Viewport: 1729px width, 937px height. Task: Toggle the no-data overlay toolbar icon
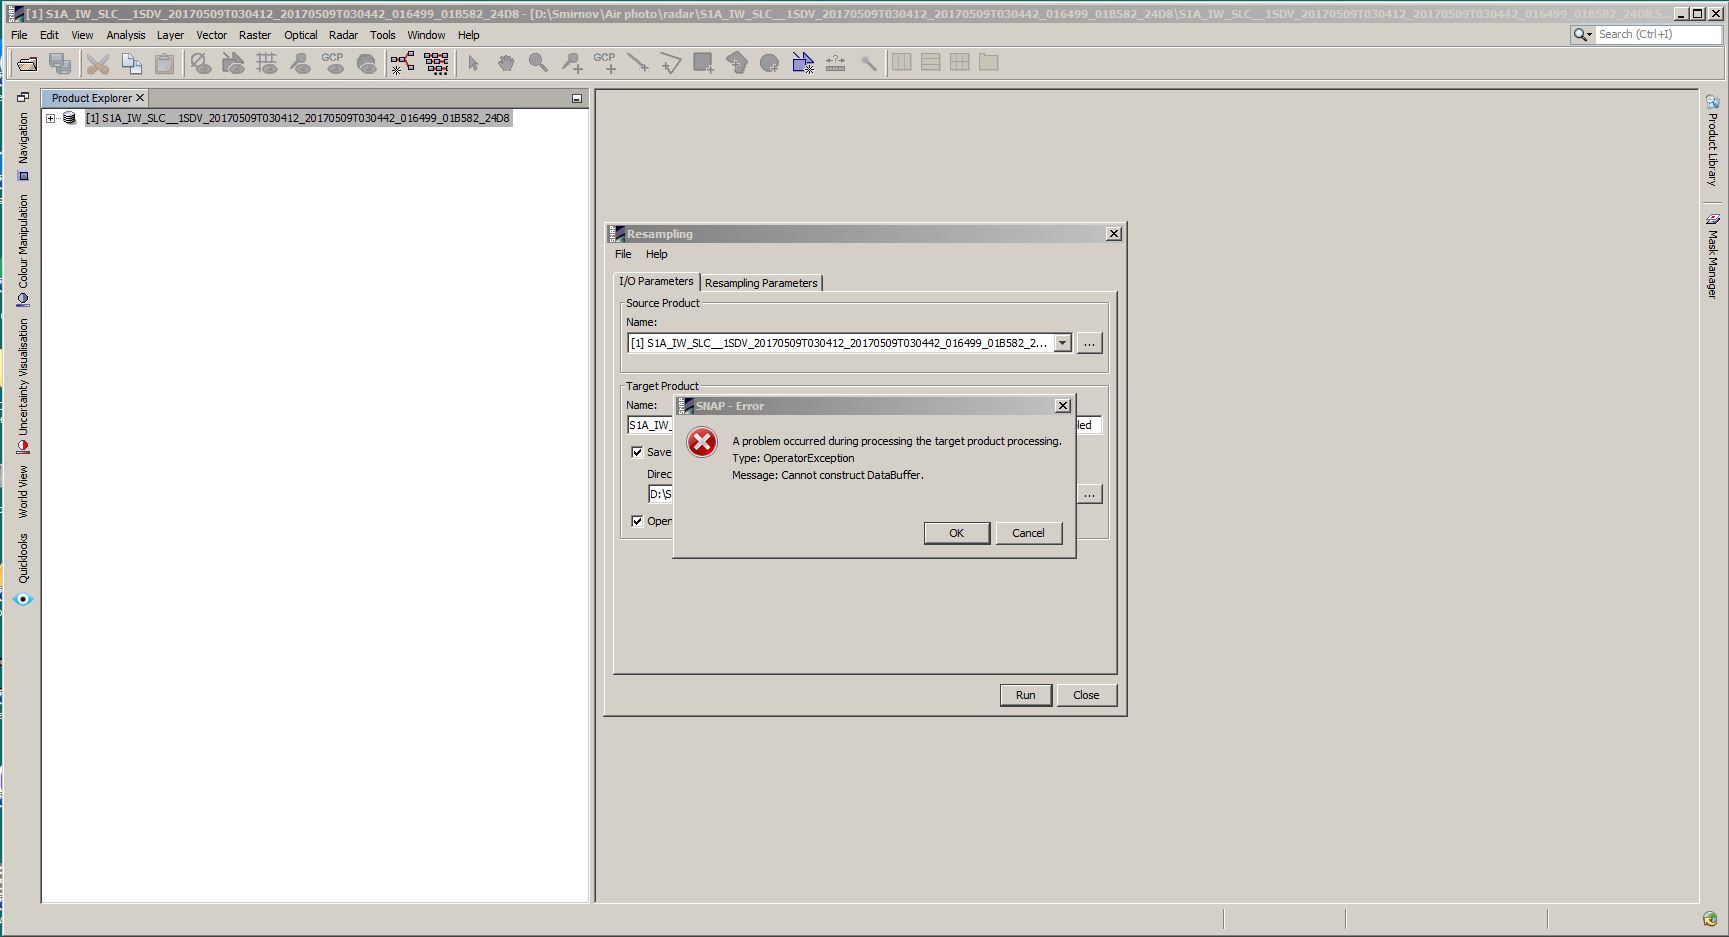pyautogui.click(x=201, y=63)
